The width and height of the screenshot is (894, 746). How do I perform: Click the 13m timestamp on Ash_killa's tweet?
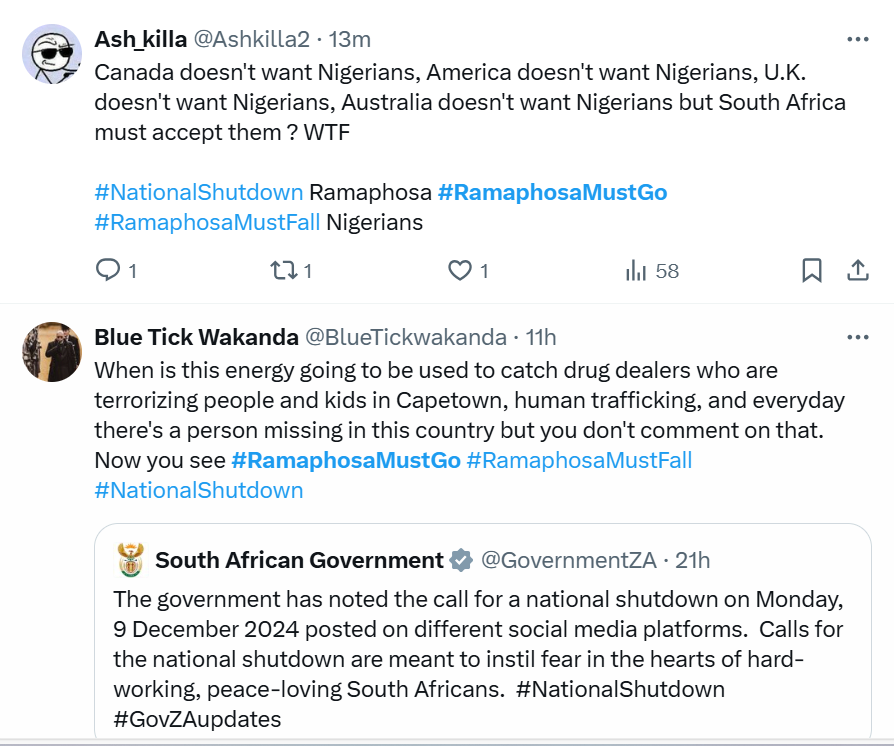(350, 39)
